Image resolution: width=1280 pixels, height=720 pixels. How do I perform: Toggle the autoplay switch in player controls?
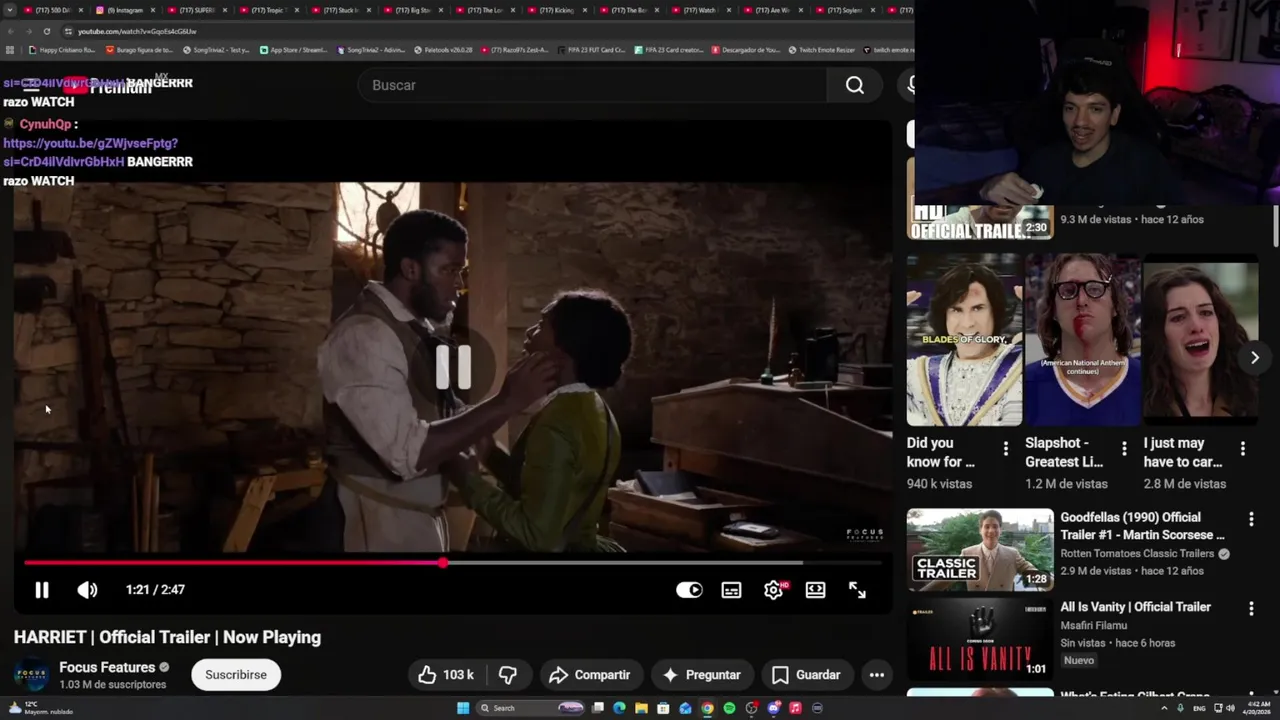click(x=689, y=590)
